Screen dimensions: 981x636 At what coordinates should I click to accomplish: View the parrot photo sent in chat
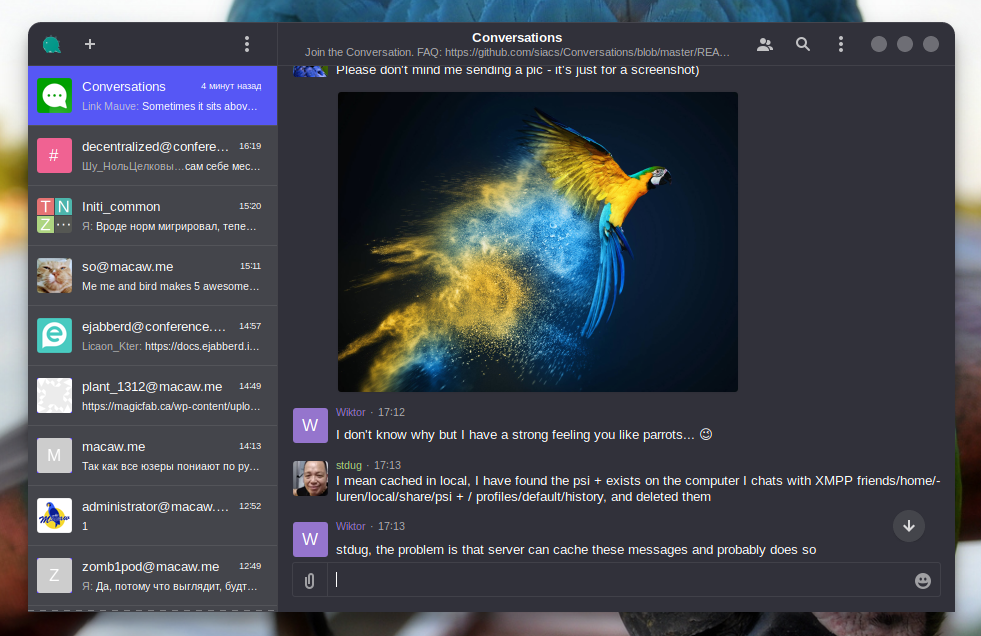538,241
